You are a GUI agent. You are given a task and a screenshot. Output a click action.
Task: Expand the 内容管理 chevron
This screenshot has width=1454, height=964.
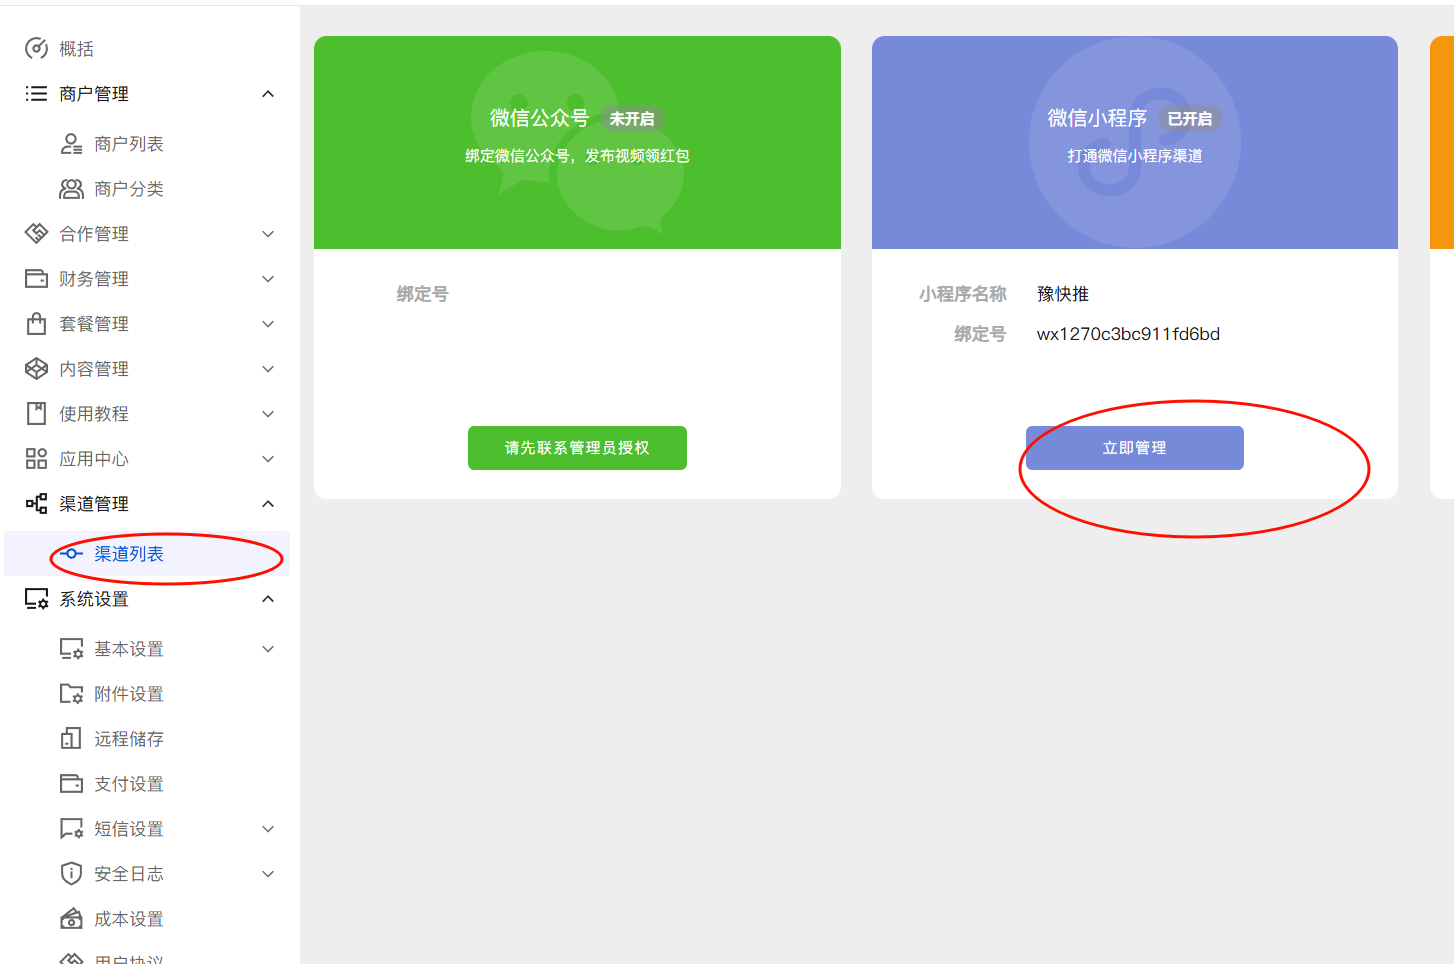tap(268, 368)
